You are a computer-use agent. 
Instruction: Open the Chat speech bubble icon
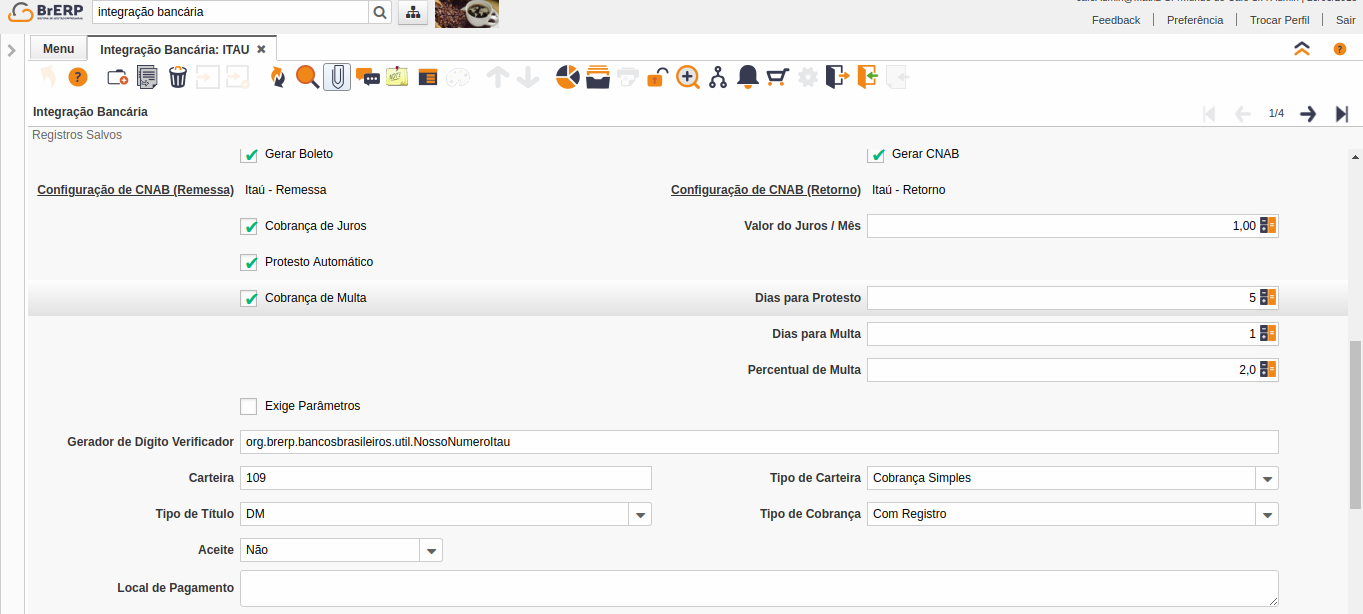(367, 77)
